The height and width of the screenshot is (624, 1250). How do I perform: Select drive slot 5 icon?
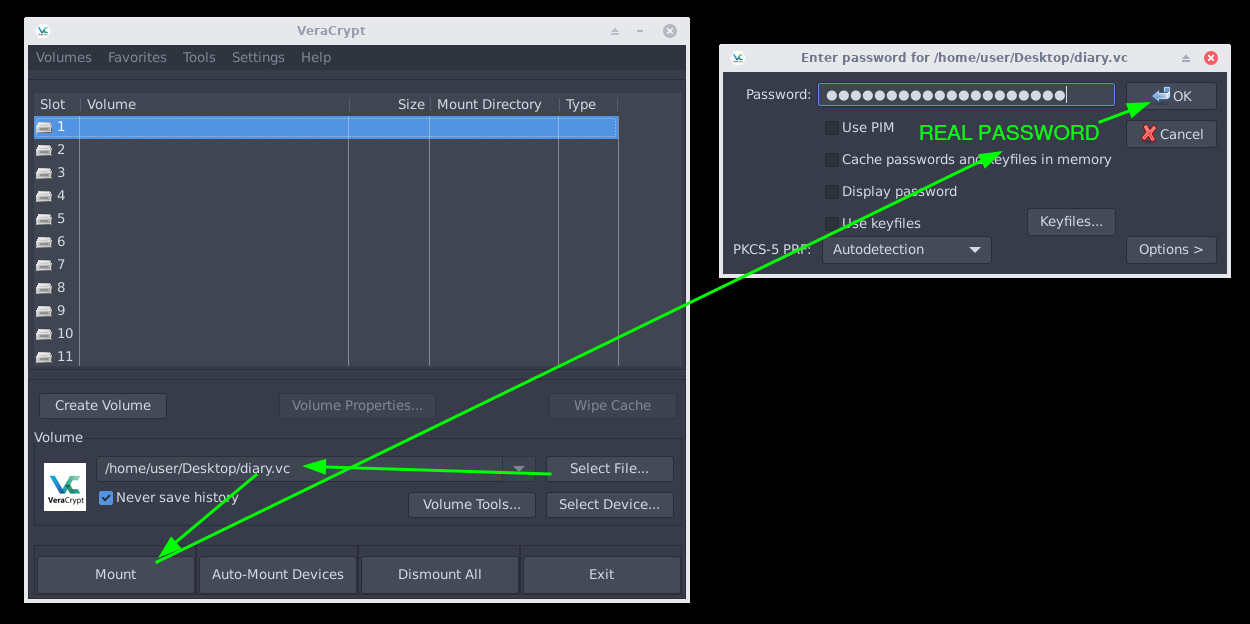point(44,219)
